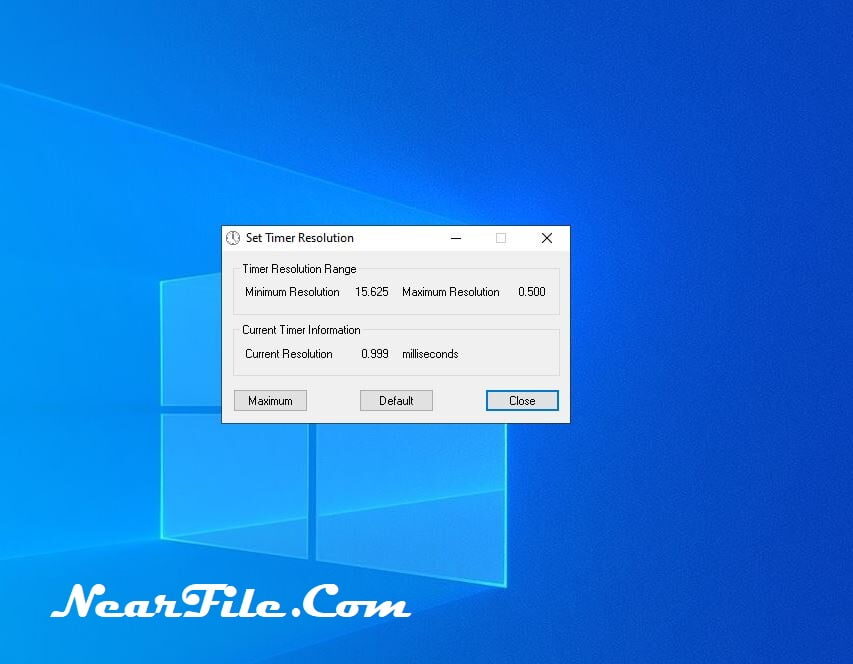Select the Maximum Resolution value 0.500
Screen dimensions: 853x664
(531, 292)
